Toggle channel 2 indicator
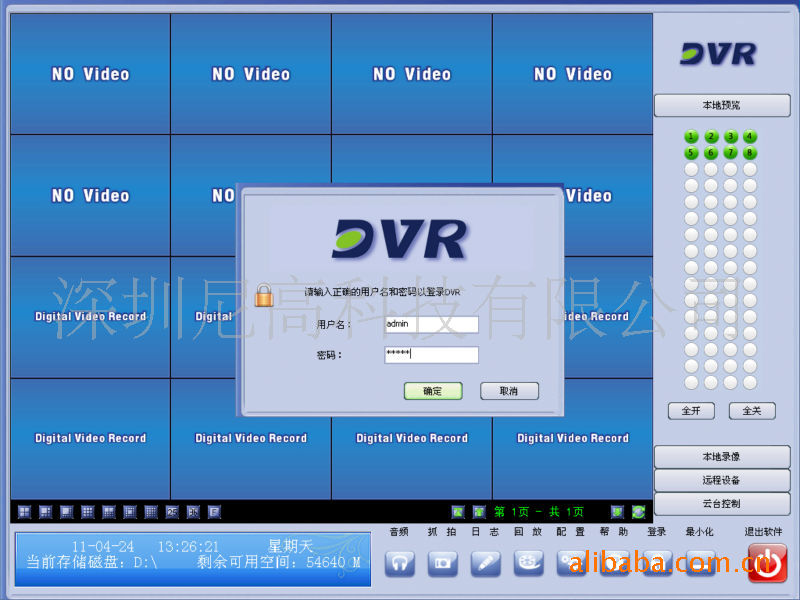This screenshot has width=800, height=600. 711,137
